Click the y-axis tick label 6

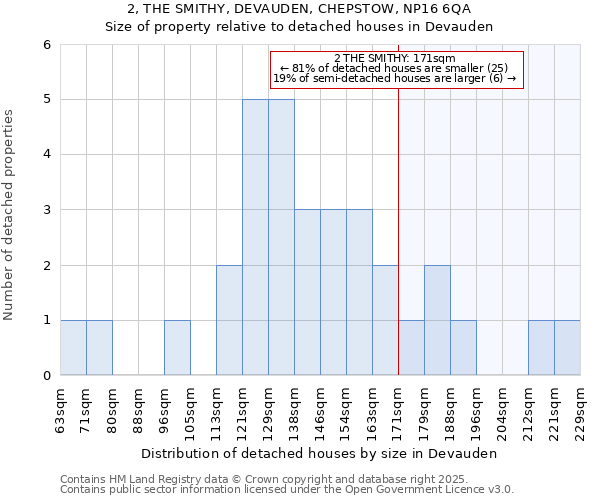tap(47, 45)
